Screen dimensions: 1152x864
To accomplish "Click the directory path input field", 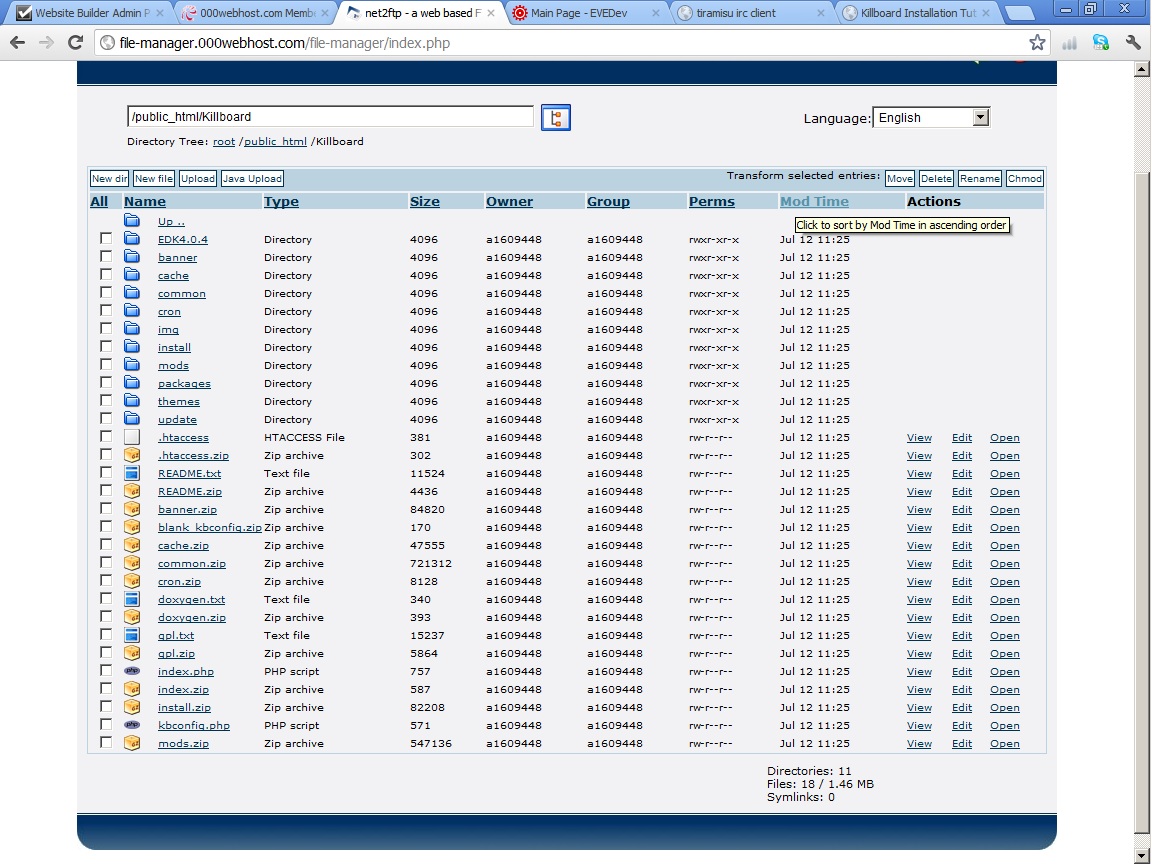I will point(330,117).
